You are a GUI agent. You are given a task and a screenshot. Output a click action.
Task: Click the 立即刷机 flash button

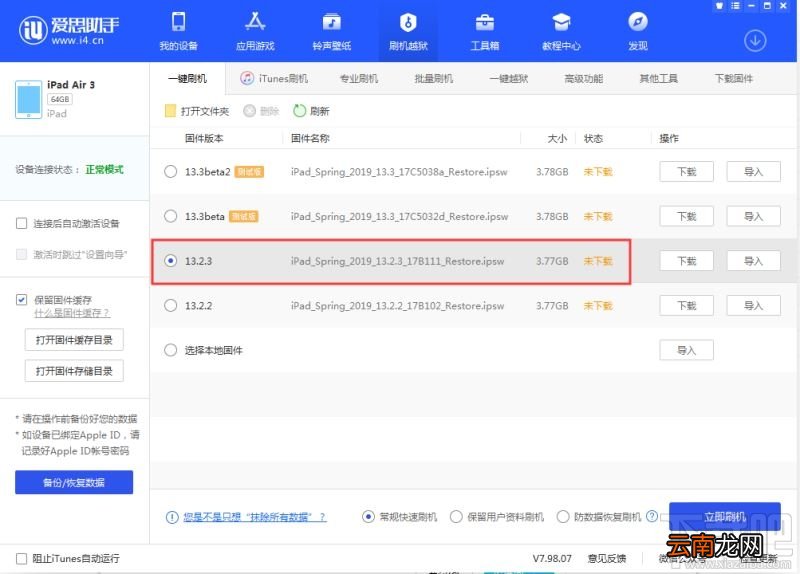(x=725, y=517)
